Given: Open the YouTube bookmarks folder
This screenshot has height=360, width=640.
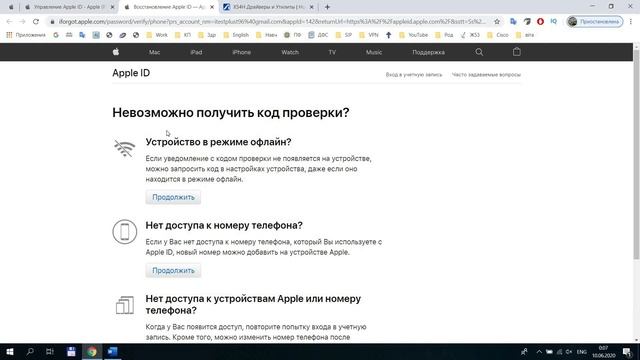Looking at the screenshot, I should click(413, 35).
